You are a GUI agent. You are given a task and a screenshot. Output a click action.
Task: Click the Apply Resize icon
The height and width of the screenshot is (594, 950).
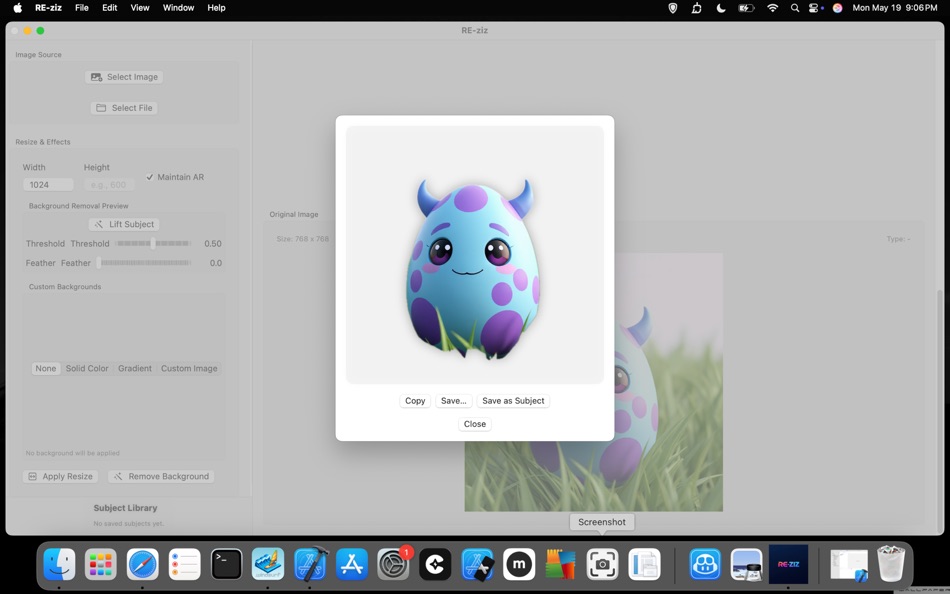click(33, 476)
